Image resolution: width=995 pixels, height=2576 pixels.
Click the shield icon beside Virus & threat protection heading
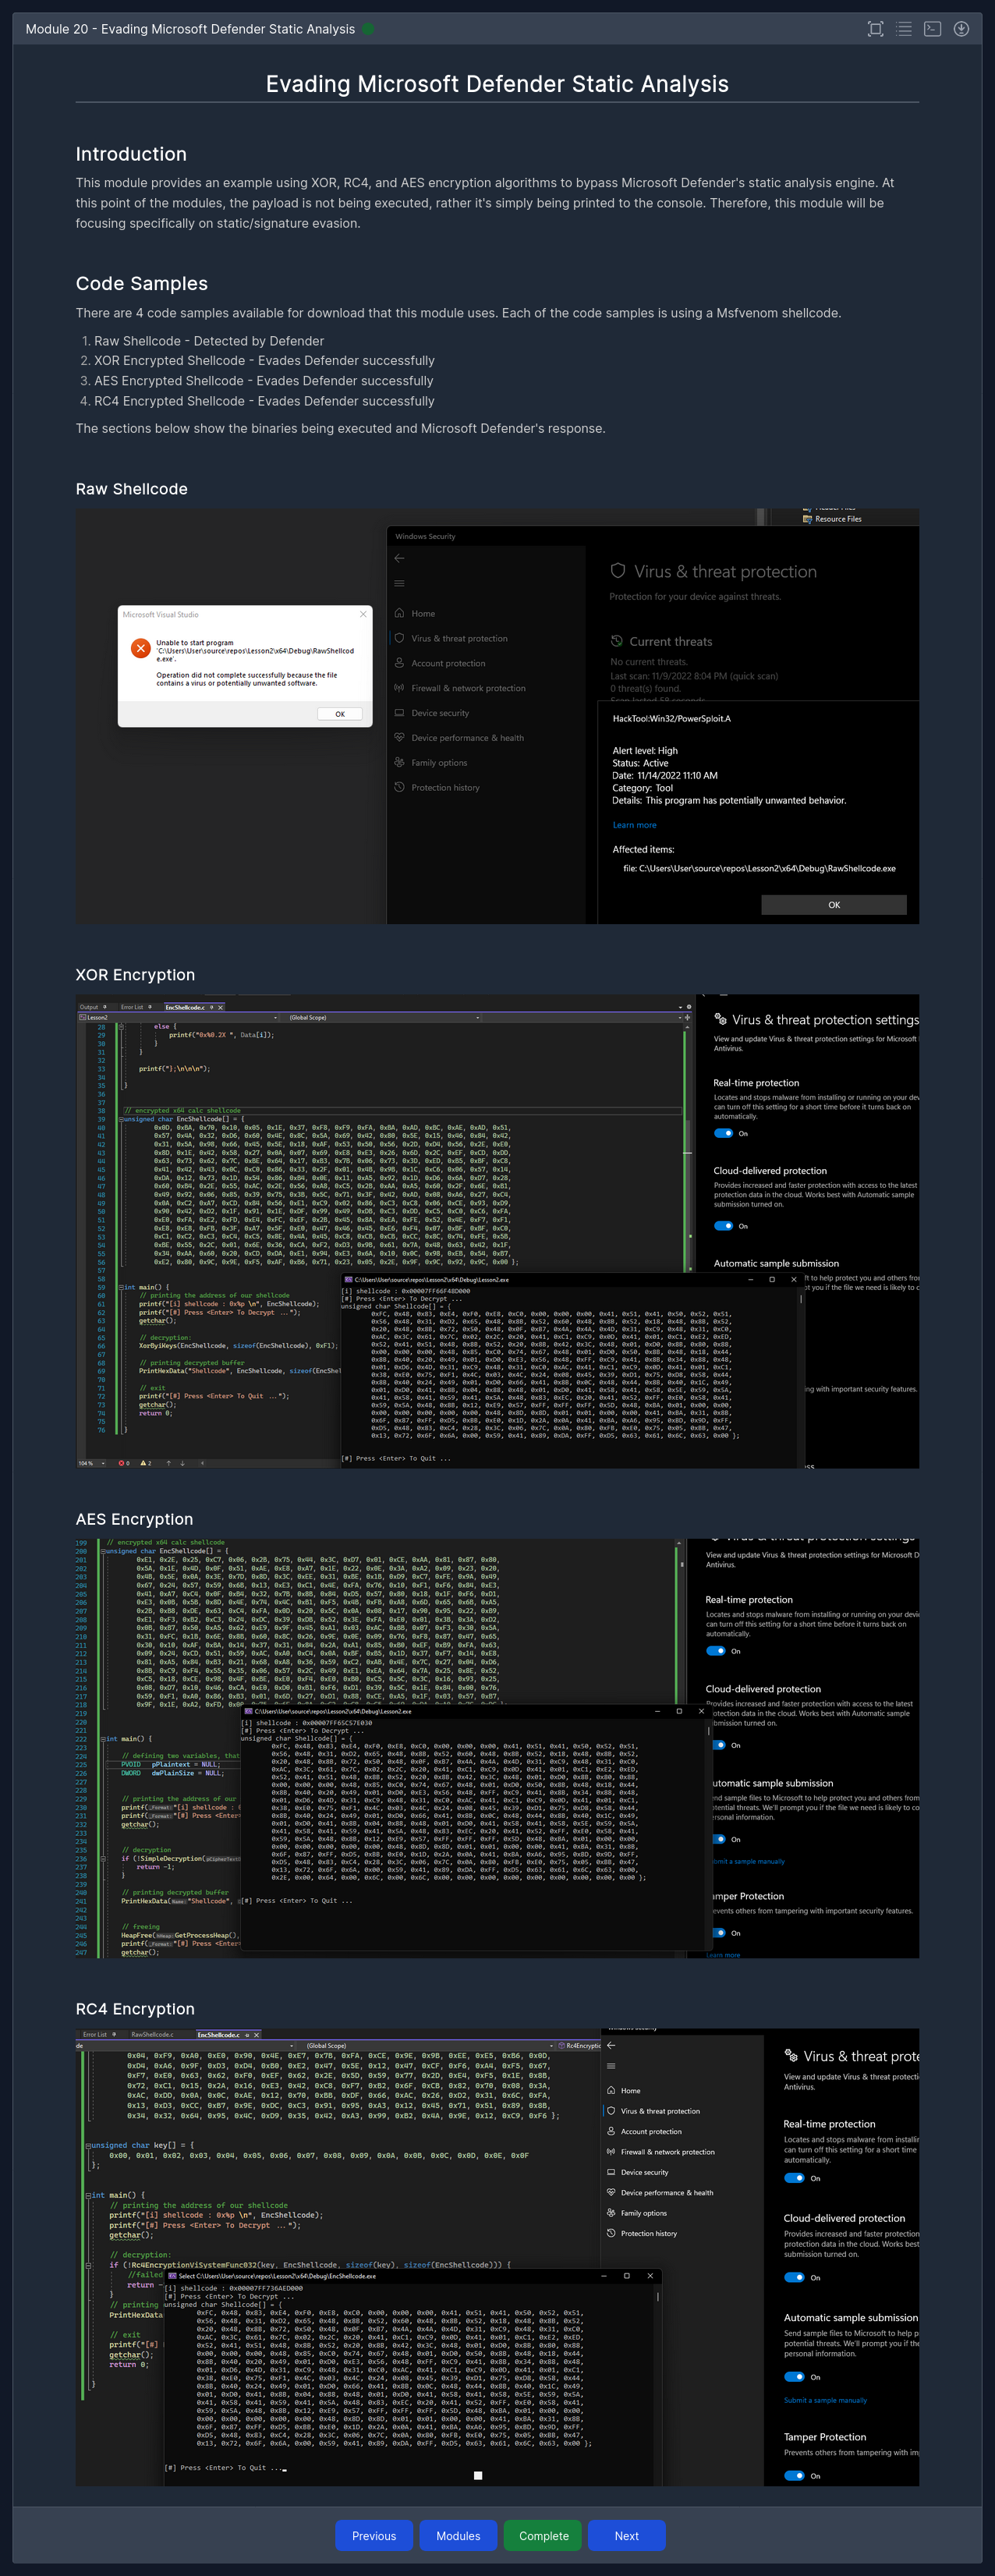(618, 571)
